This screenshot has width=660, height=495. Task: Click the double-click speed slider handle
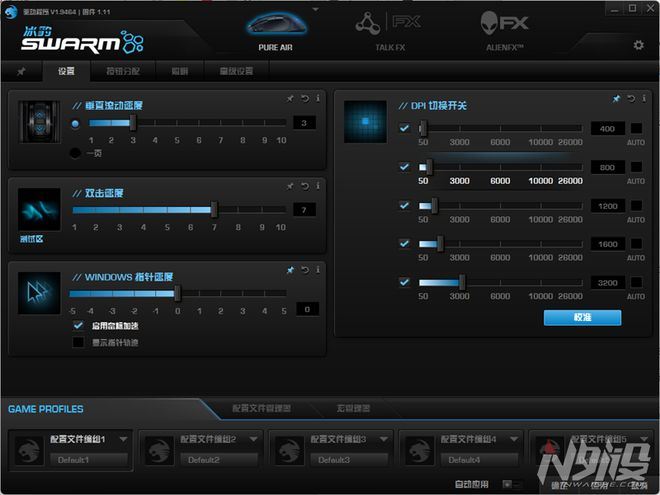(x=214, y=210)
